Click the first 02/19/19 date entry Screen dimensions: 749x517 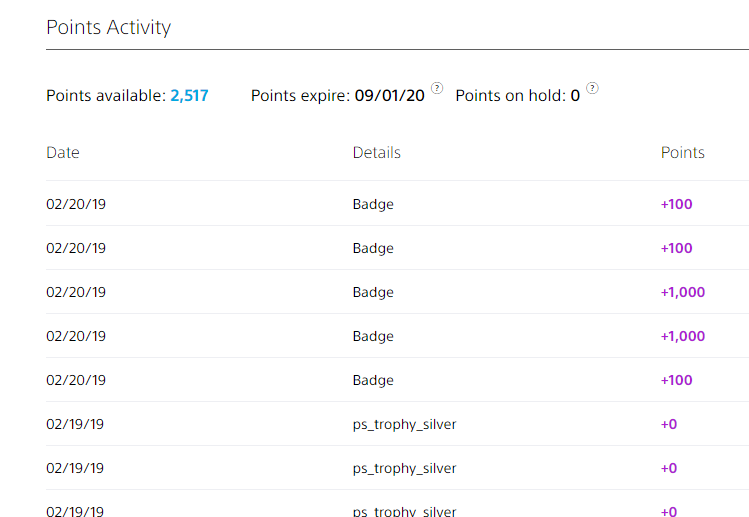(75, 424)
